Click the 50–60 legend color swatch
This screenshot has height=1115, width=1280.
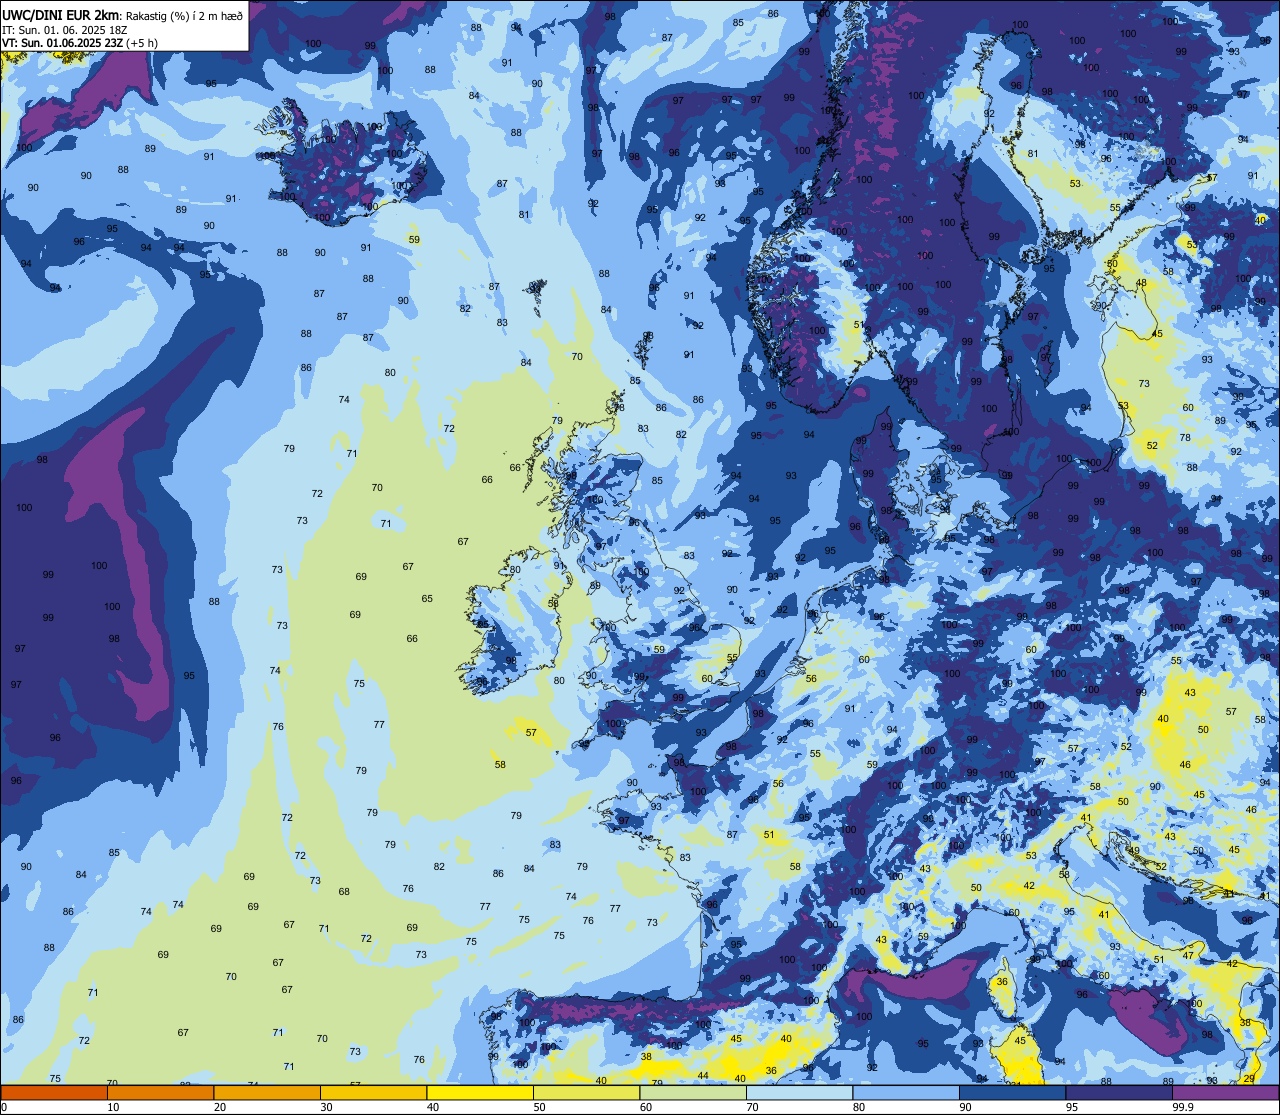pos(586,1092)
